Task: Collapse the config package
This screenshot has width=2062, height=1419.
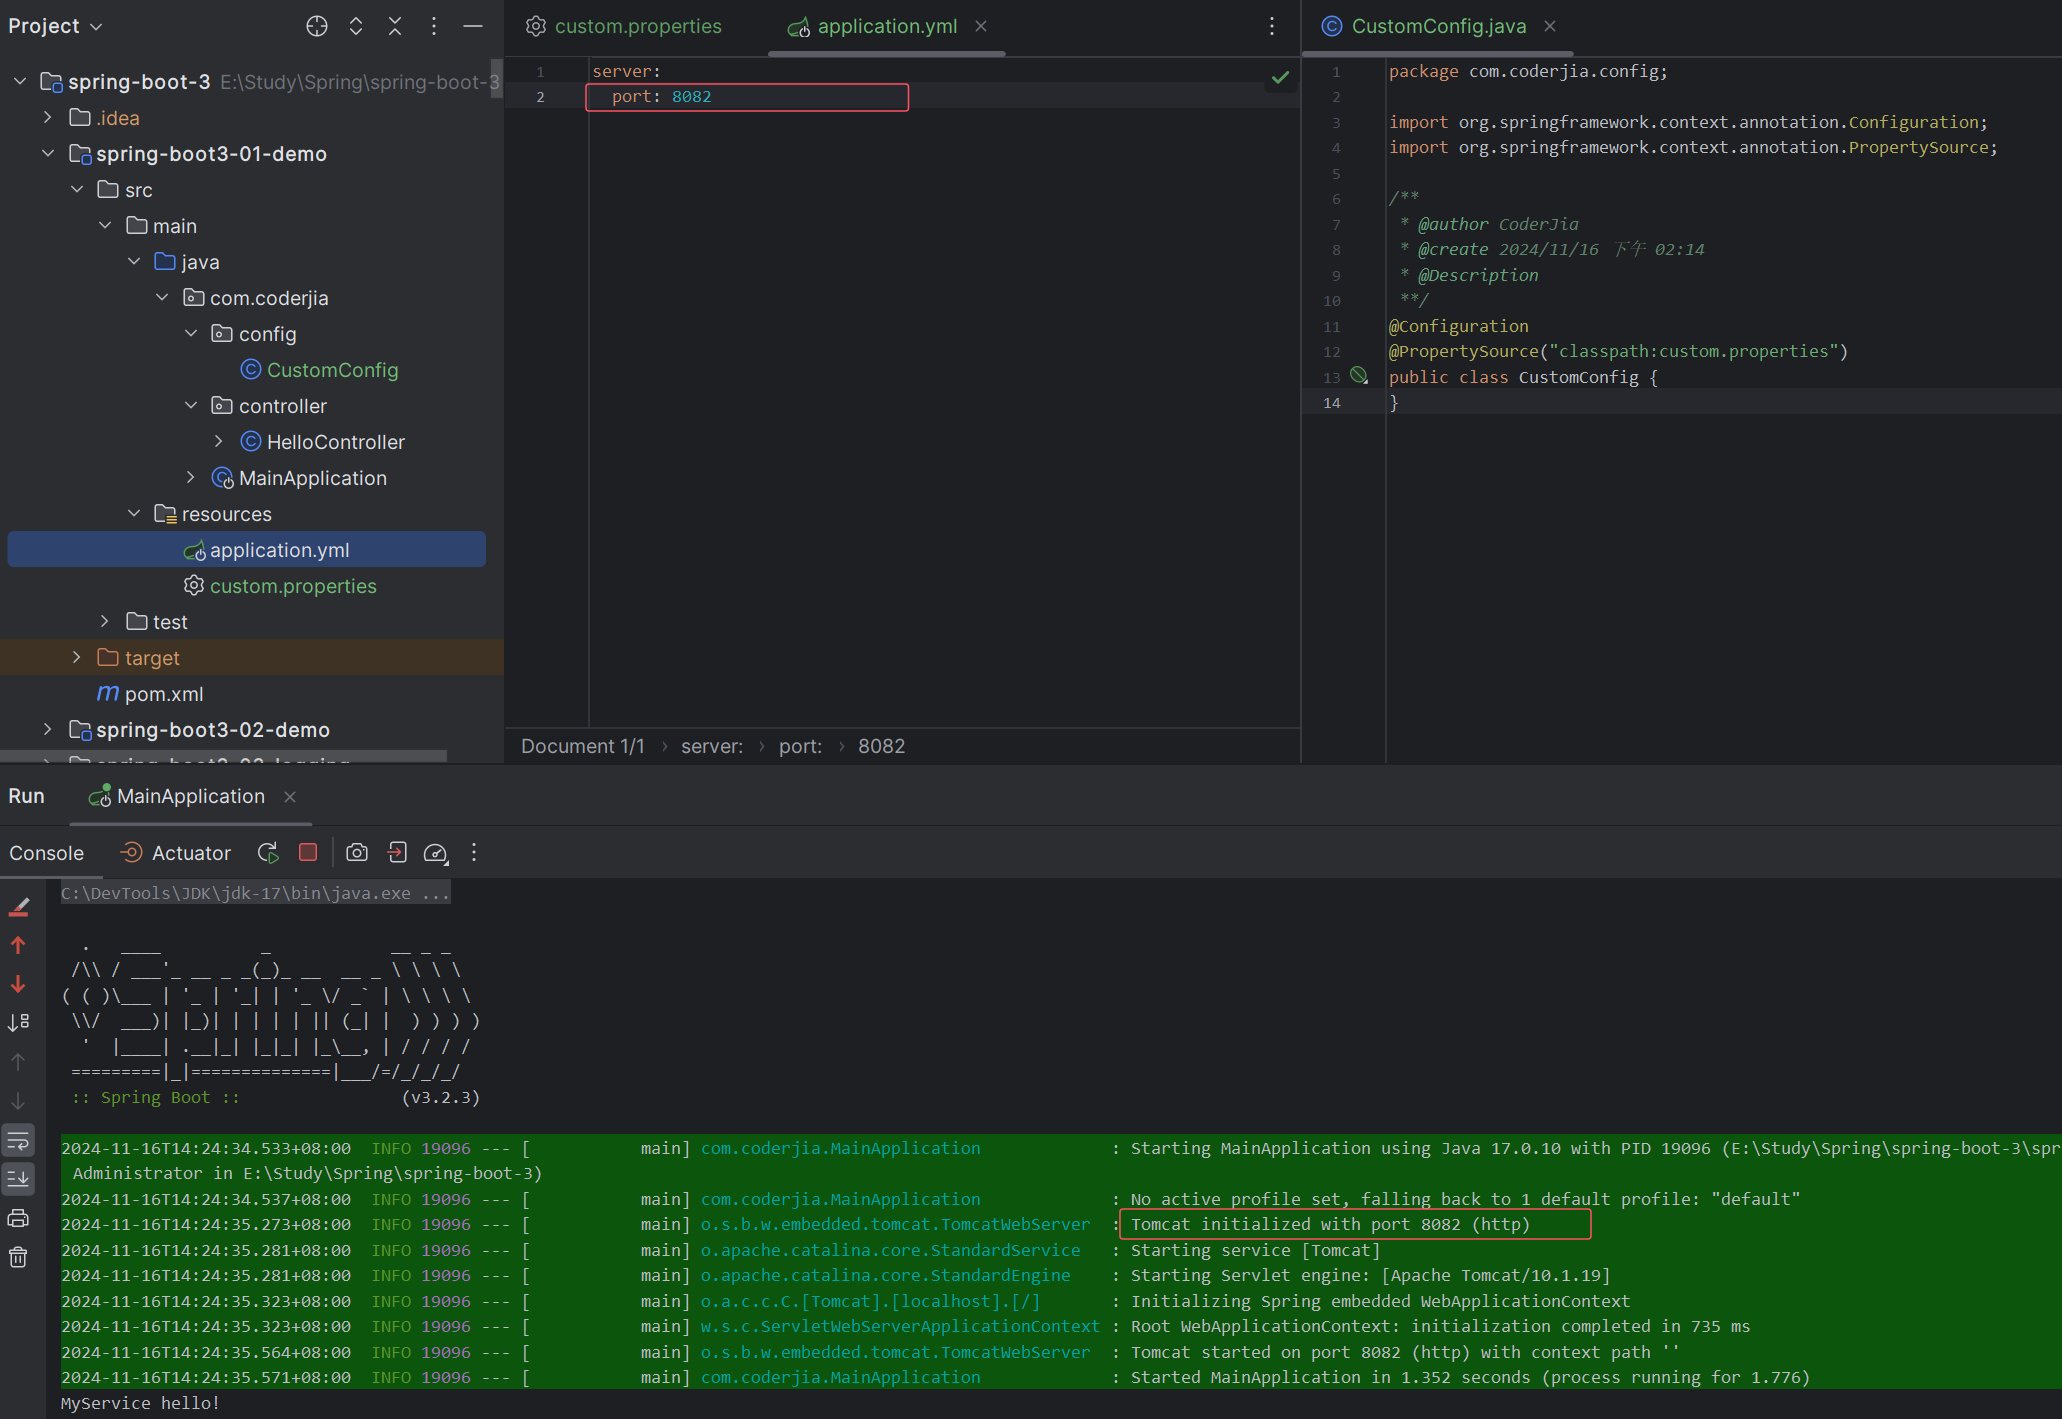Action: pyautogui.click(x=191, y=333)
